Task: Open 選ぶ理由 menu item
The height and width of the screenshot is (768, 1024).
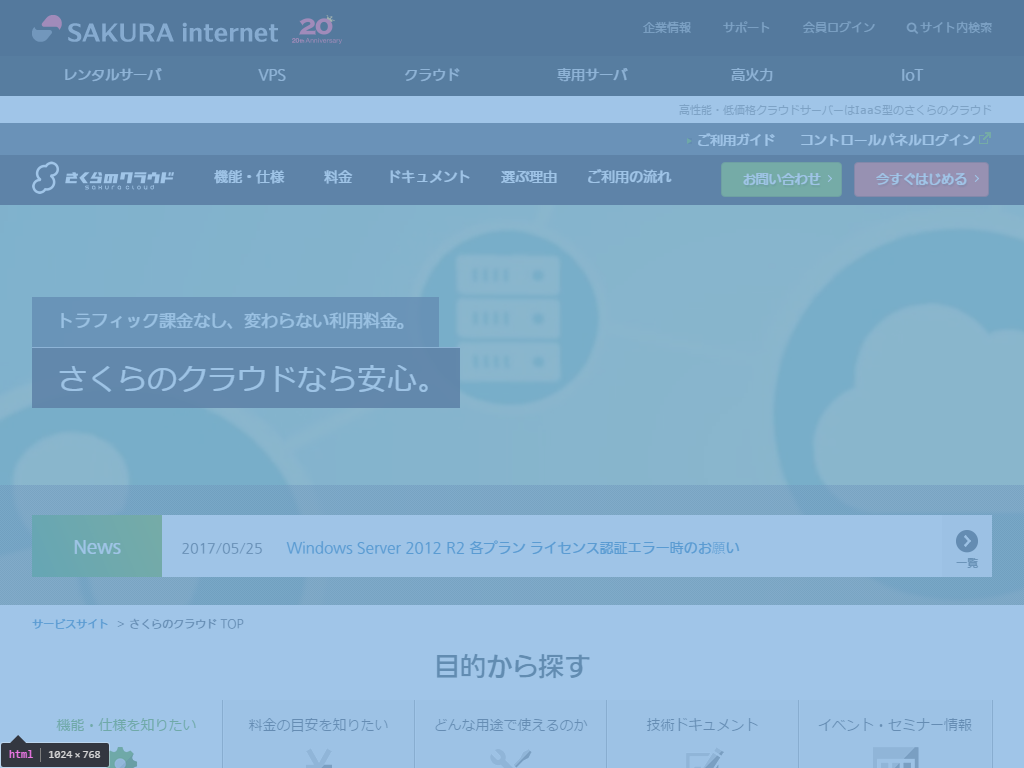Action: [529, 177]
